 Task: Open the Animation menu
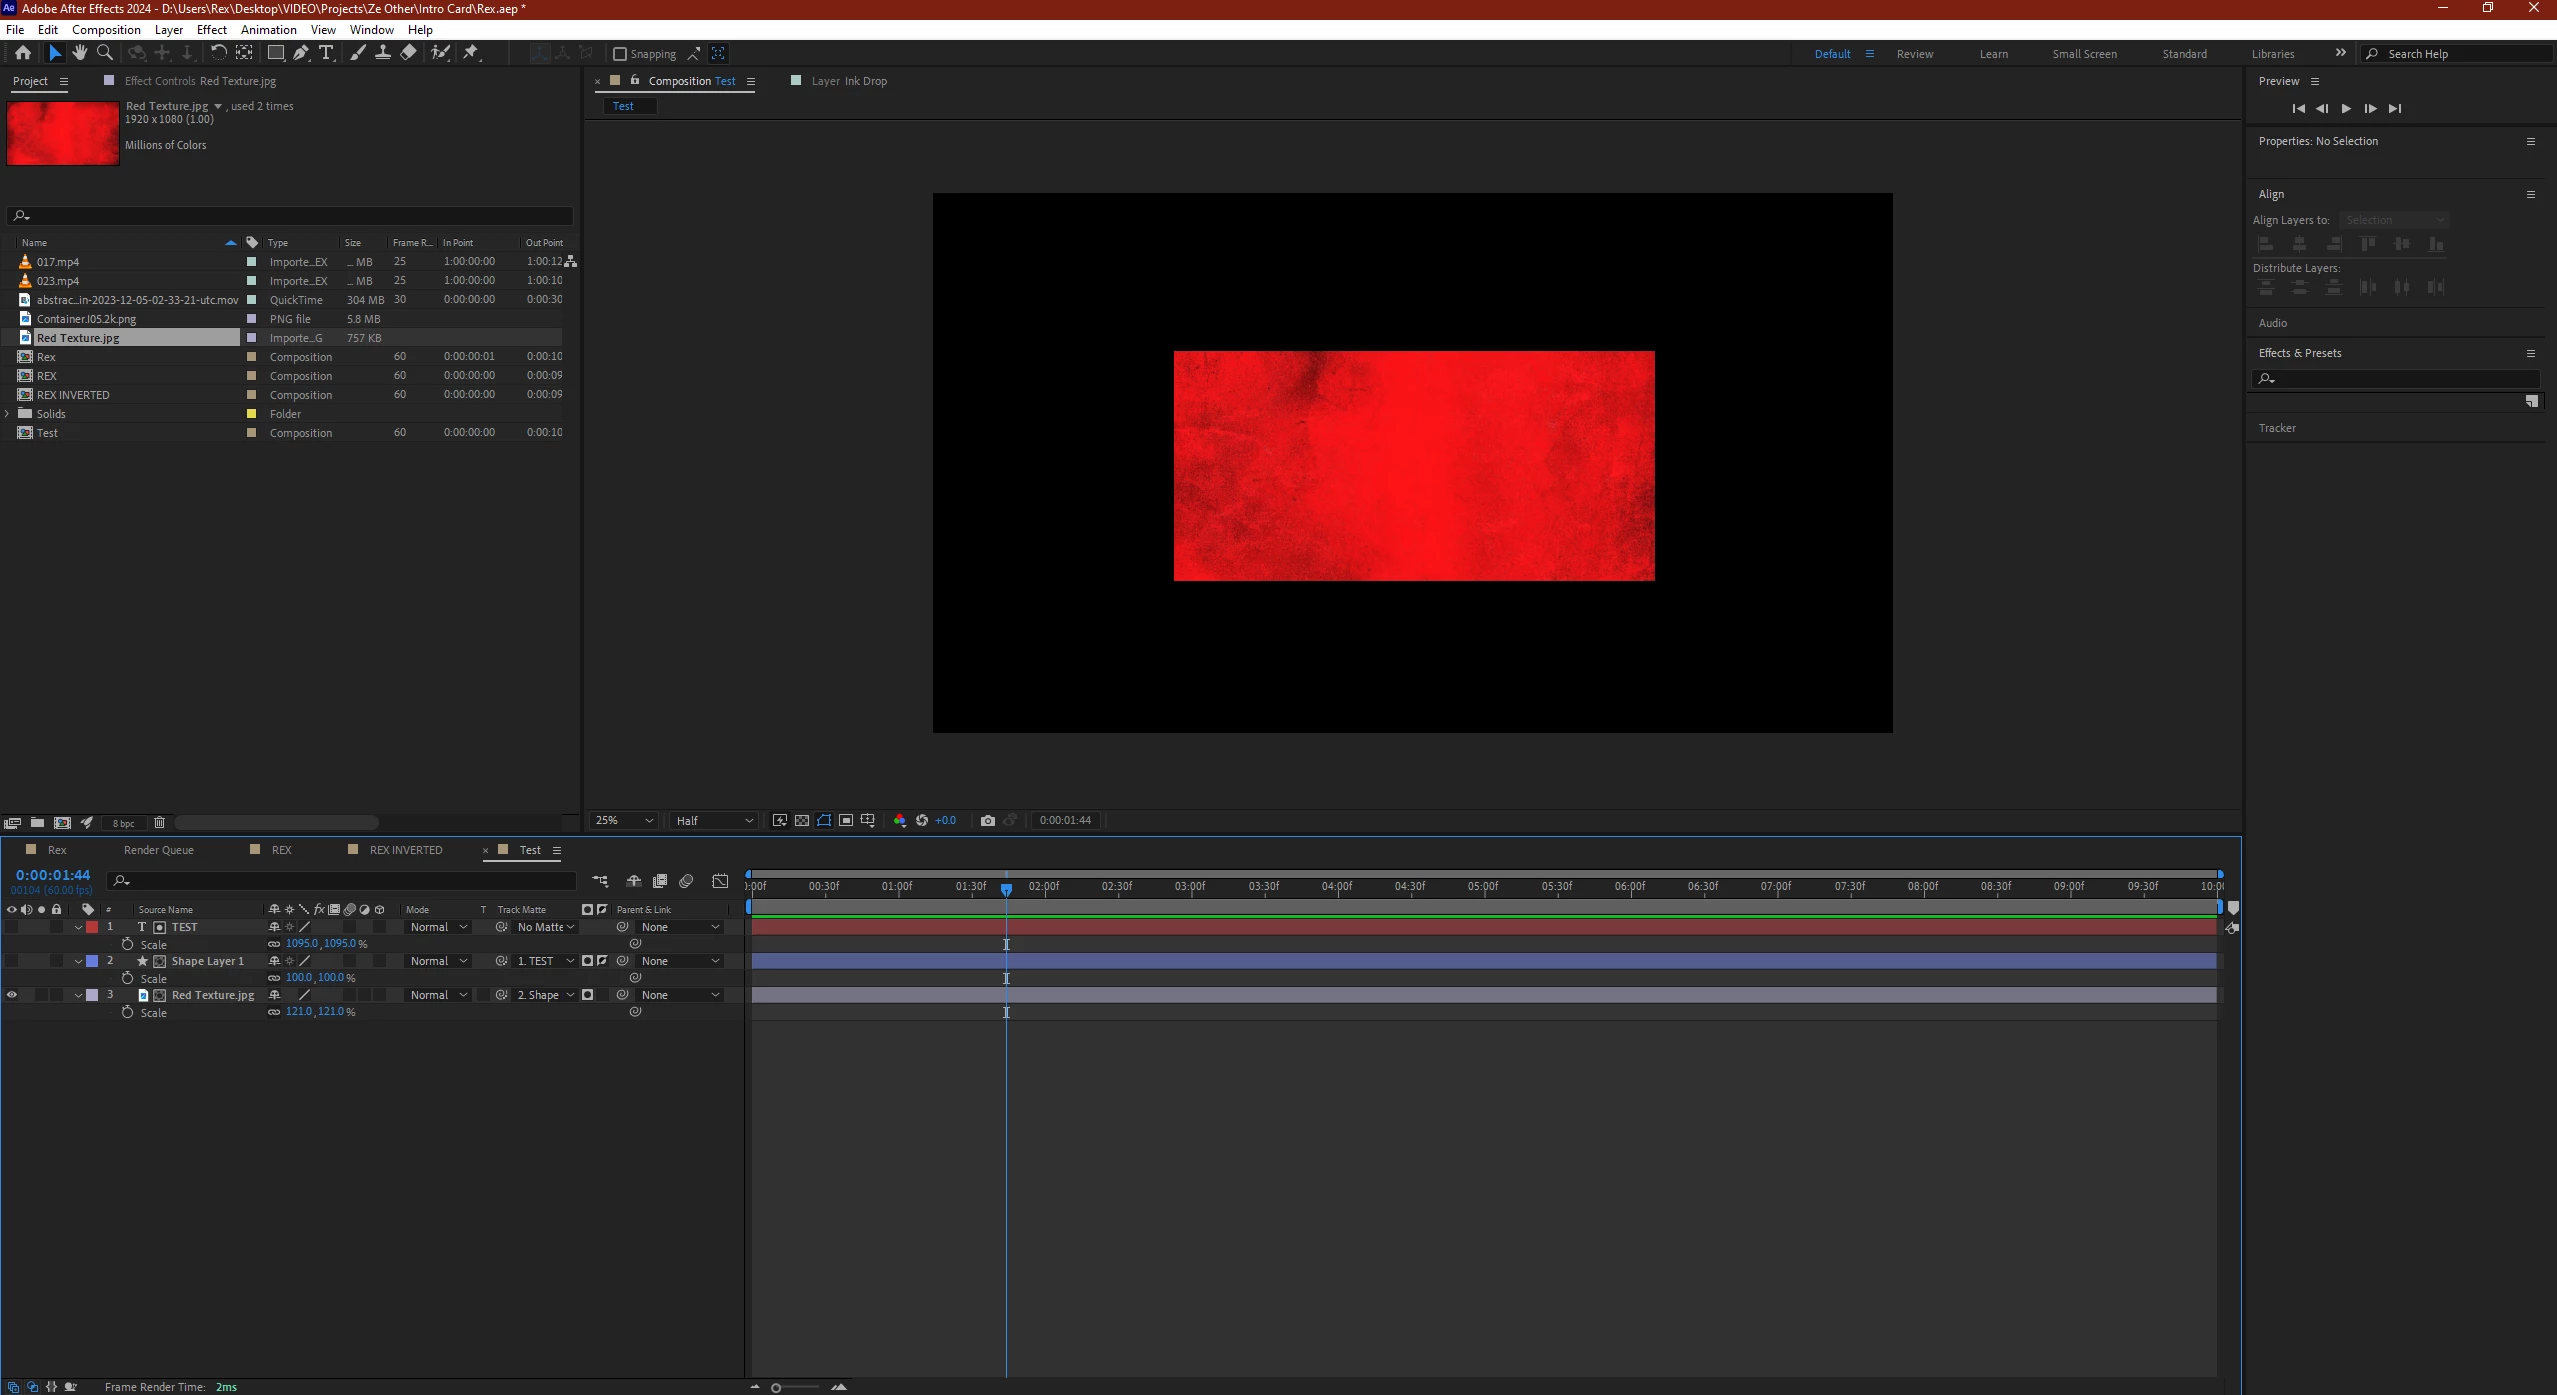pyautogui.click(x=268, y=30)
